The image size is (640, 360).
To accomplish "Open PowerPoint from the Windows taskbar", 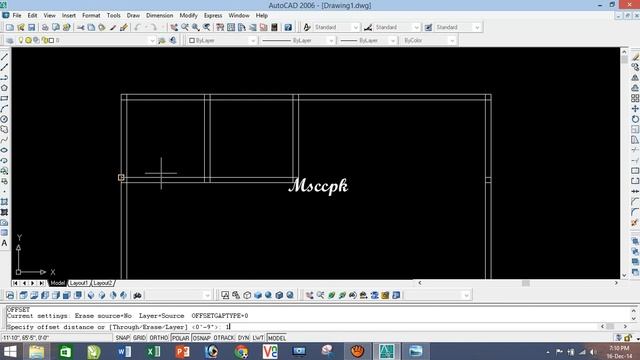I will [182, 351].
